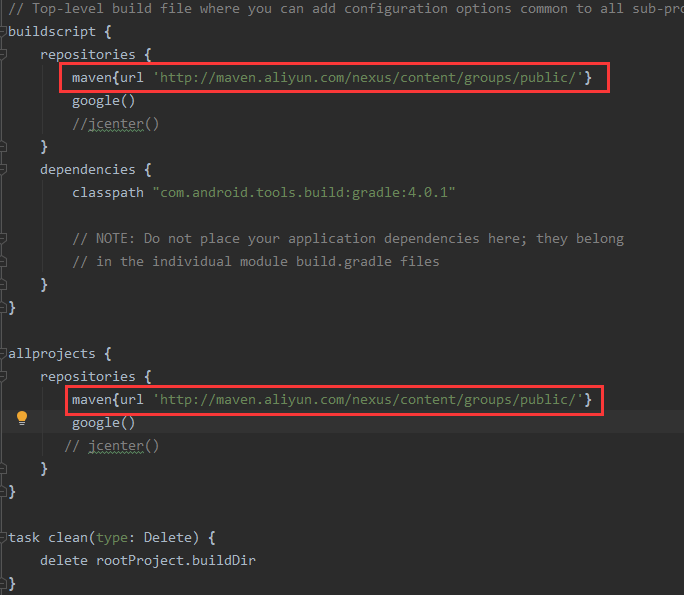The image size is (684, 595).
Task: Collapse the dependencies block fold marker
Action: coord(3,169)
